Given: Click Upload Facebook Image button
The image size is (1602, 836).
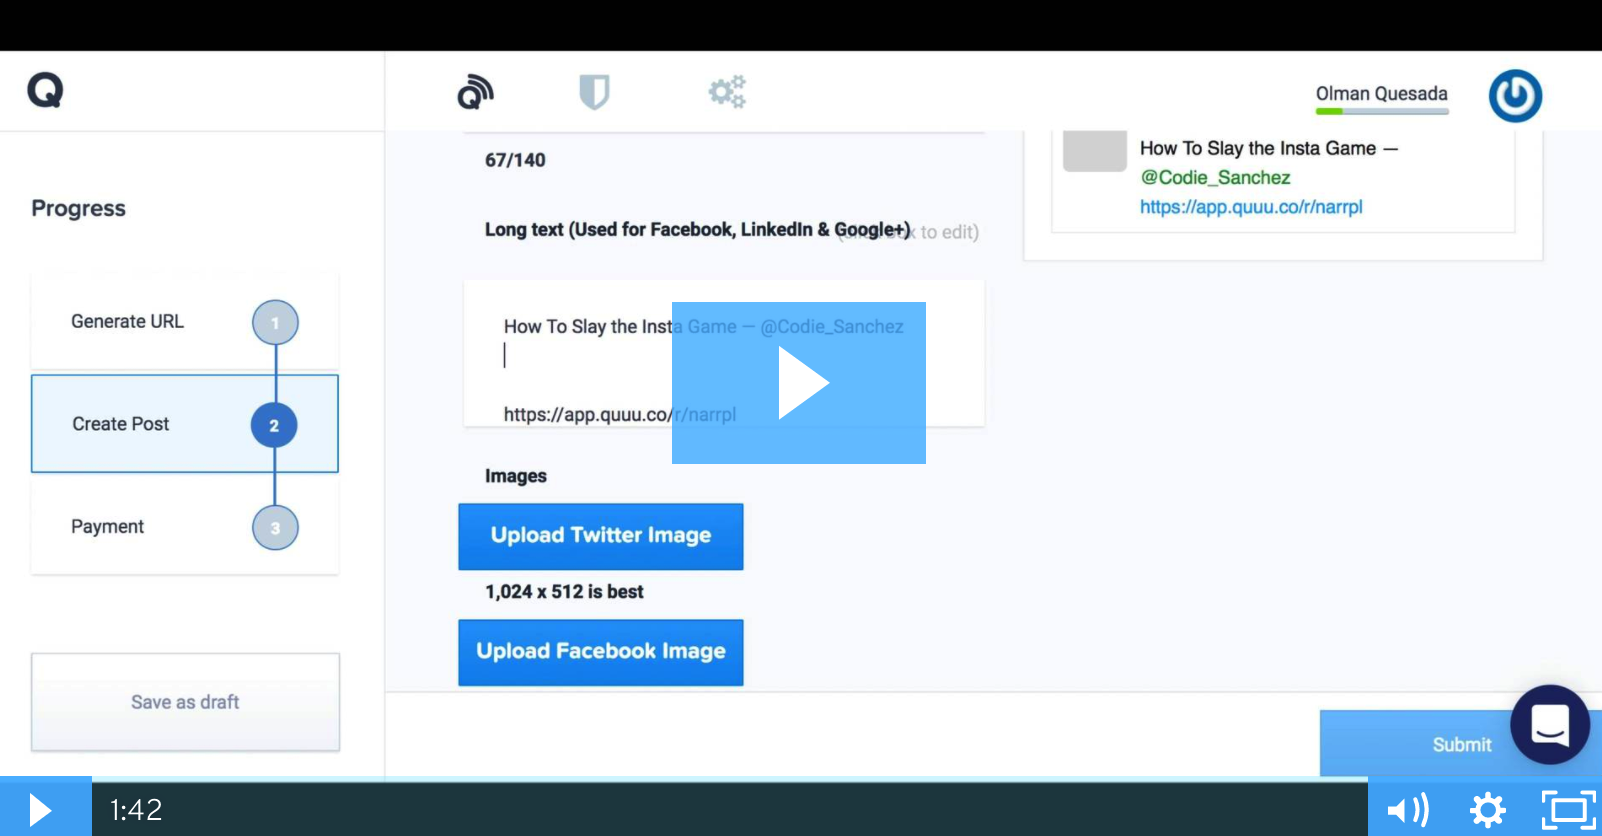Looking at the screenshot, I should [601, 652].
